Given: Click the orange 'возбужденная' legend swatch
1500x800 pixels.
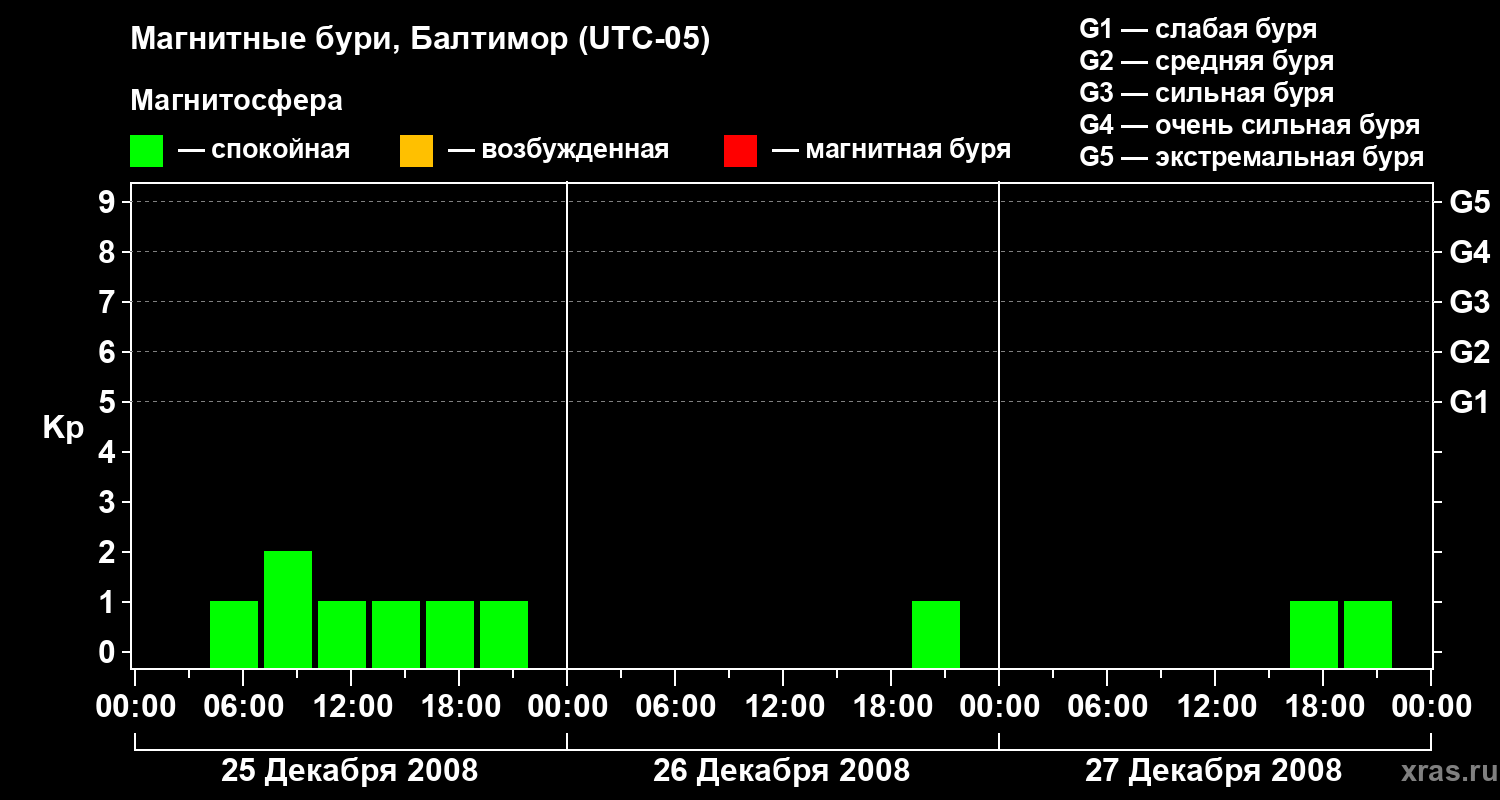Looking at the screenshot, I should [x=416, y=151].
